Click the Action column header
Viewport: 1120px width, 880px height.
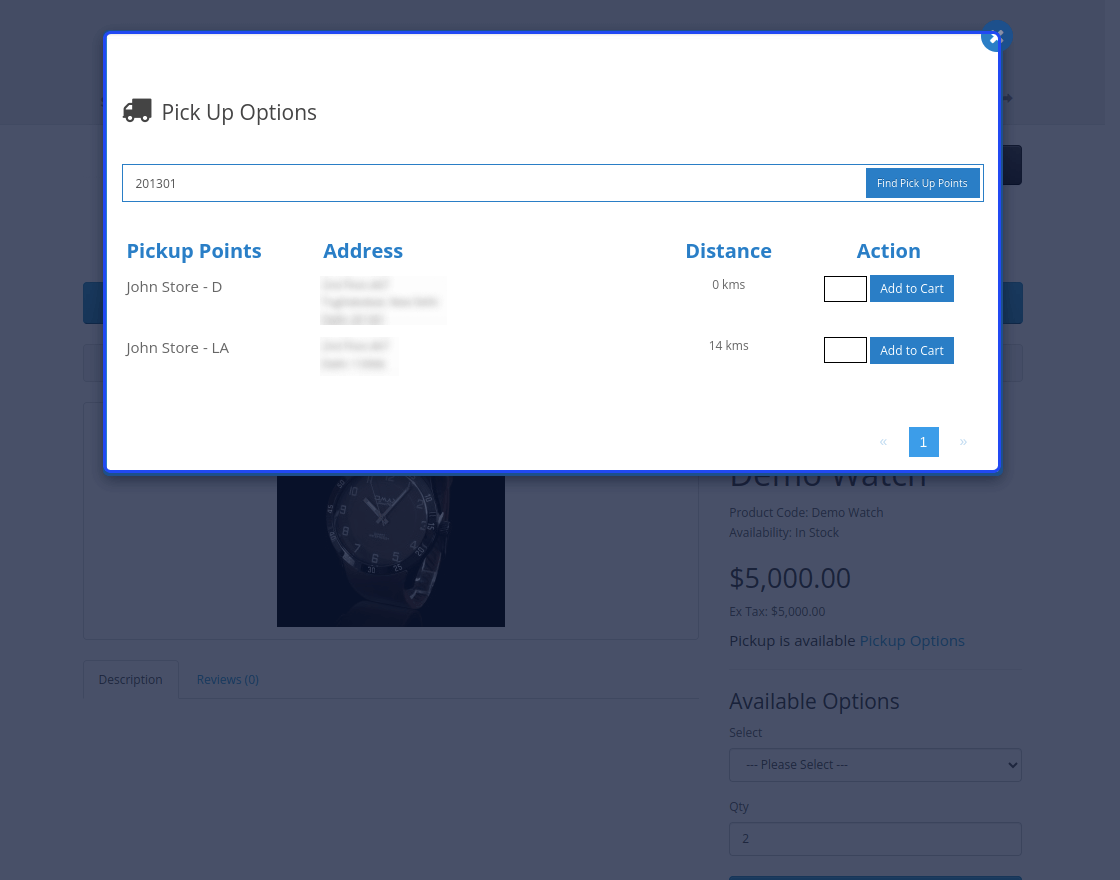pos(888,251)
